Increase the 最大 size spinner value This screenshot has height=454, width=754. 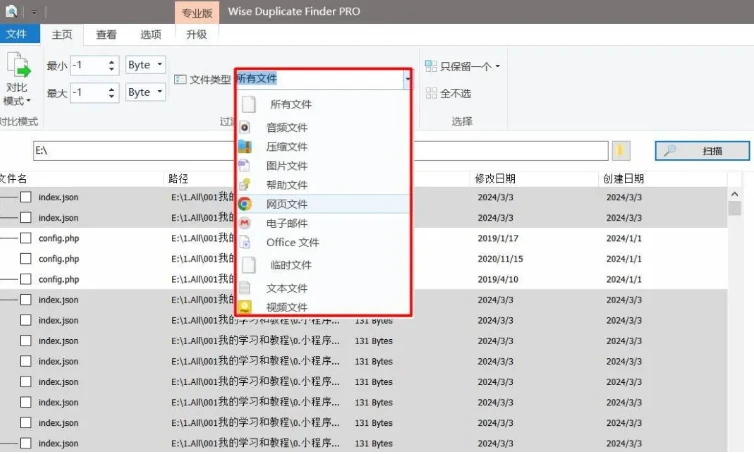112,88
